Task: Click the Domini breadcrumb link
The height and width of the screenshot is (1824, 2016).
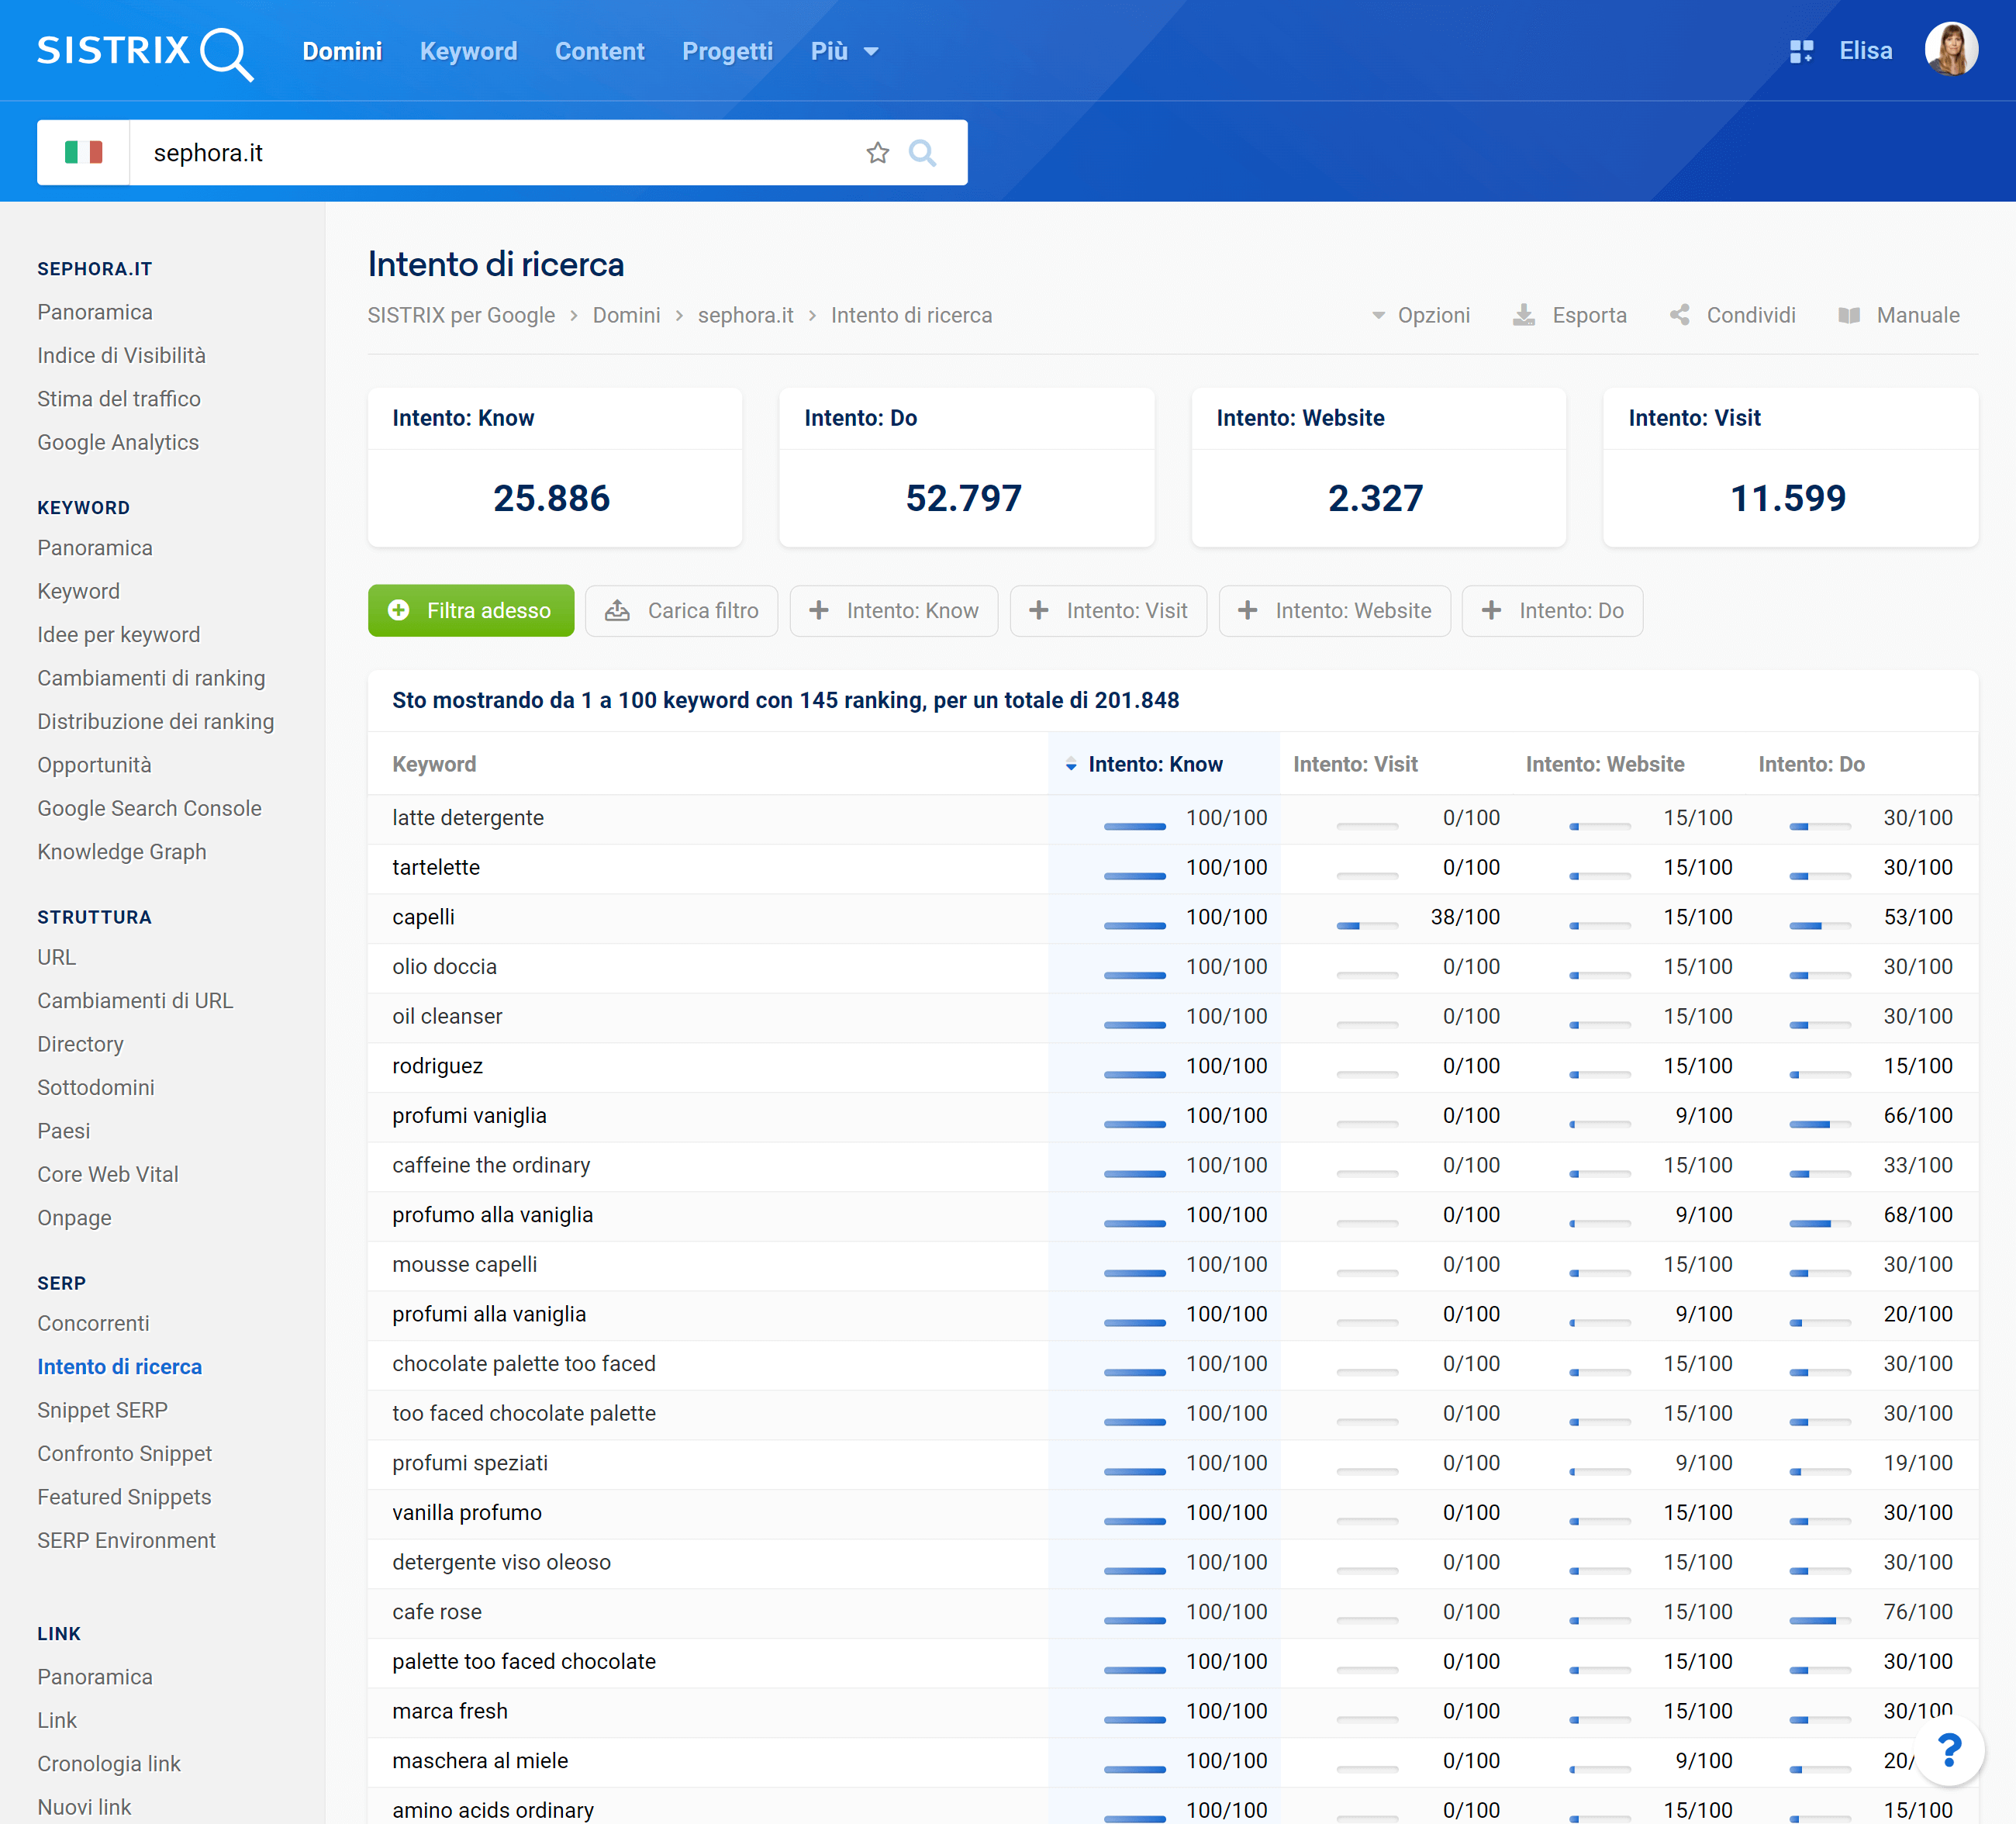Action: (x=626, y=315)
